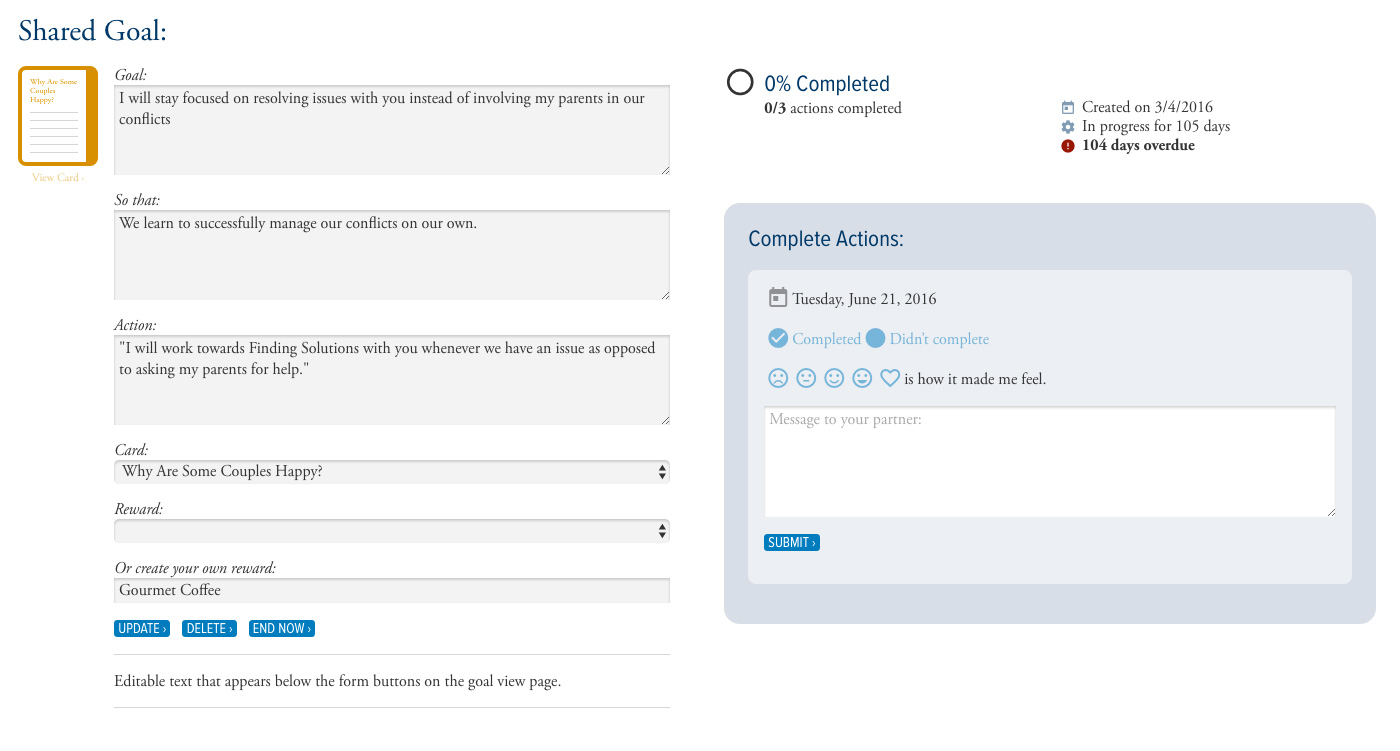Viewport: 1400px width, 751px height.
Task: Choose the slight smile face mood icon
Action: [x=833, y=378]
